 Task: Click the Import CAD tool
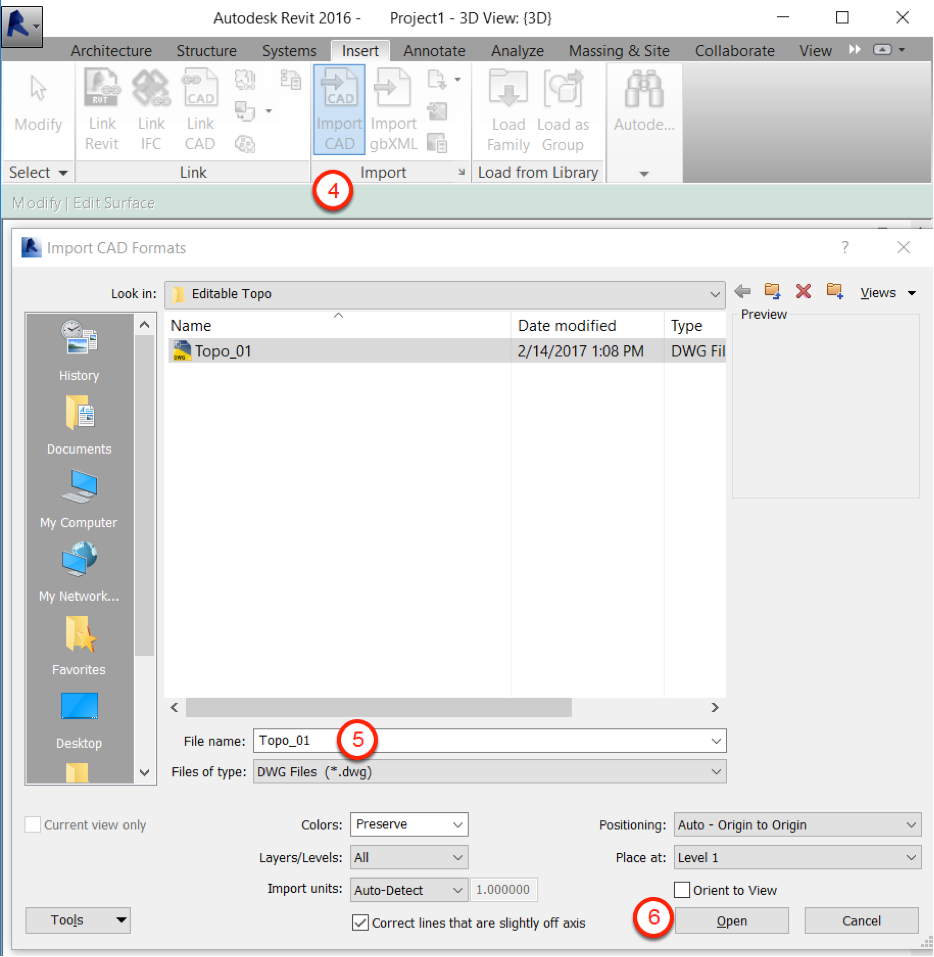pyautogui.click(x=339, y=109)
